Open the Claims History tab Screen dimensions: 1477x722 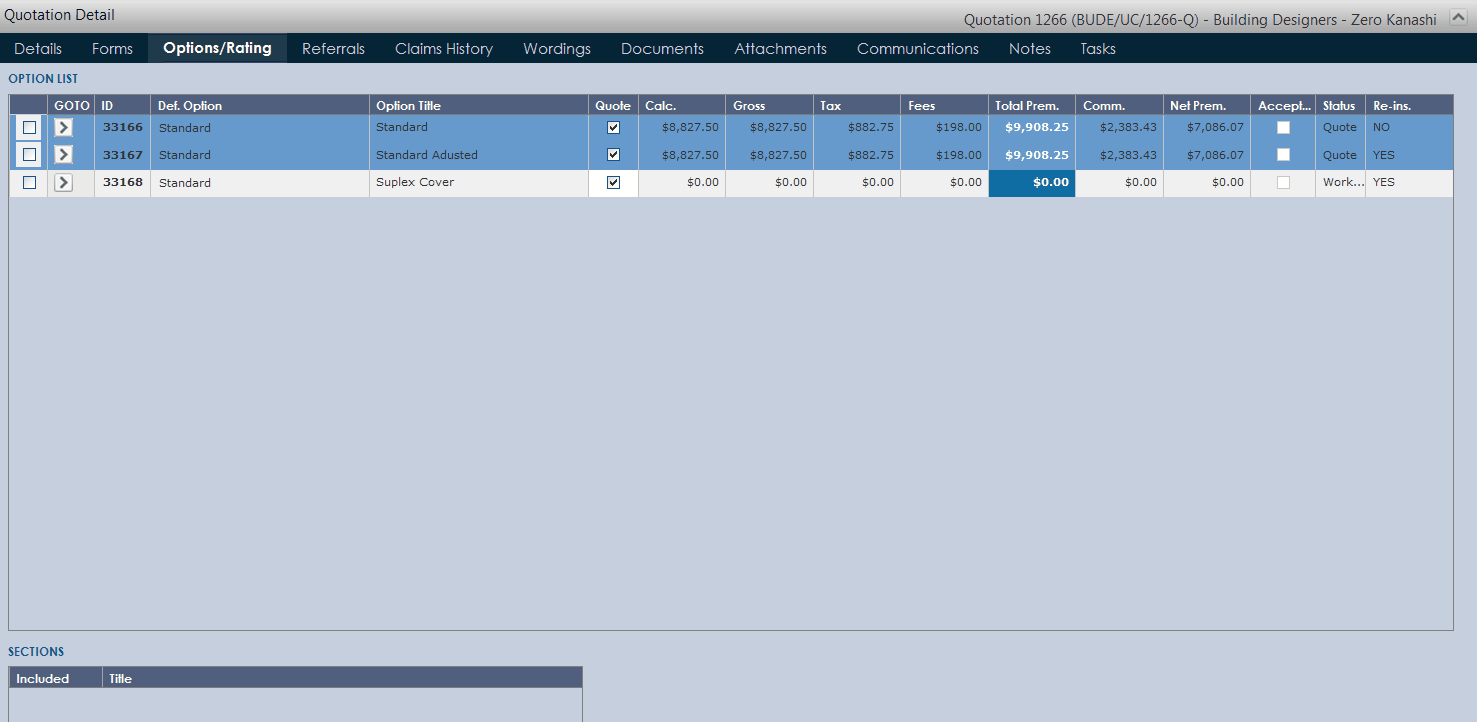point(444,48)
